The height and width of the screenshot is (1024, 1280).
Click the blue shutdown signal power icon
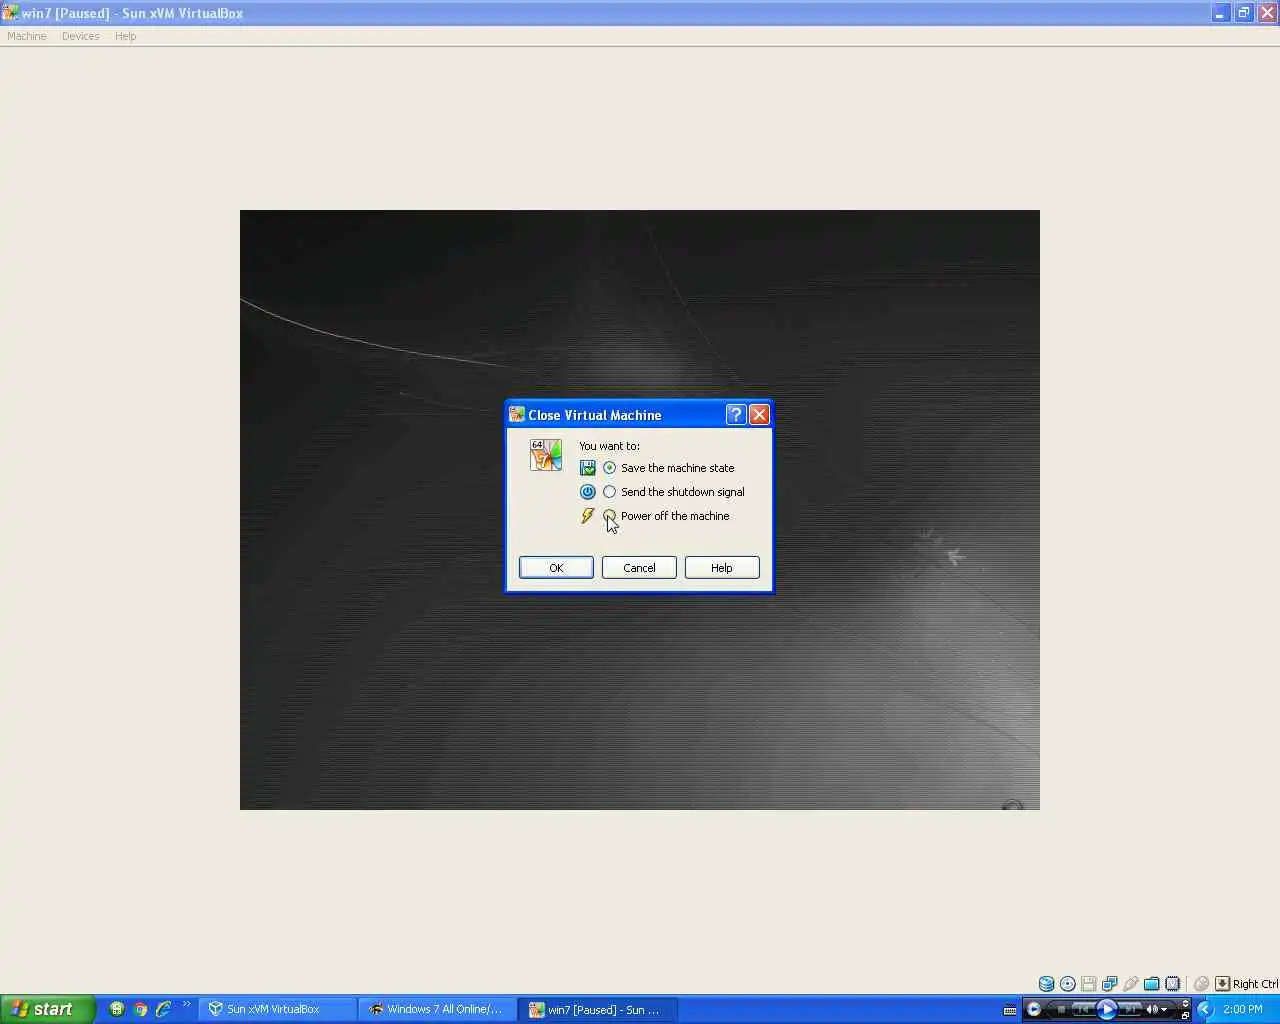[x=588, y=492]
